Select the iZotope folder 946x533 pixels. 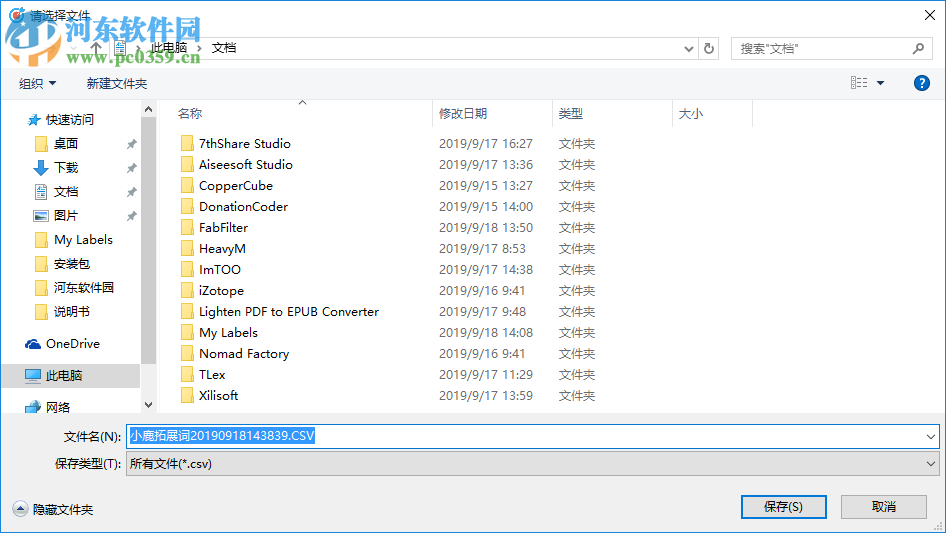point(221,291)
